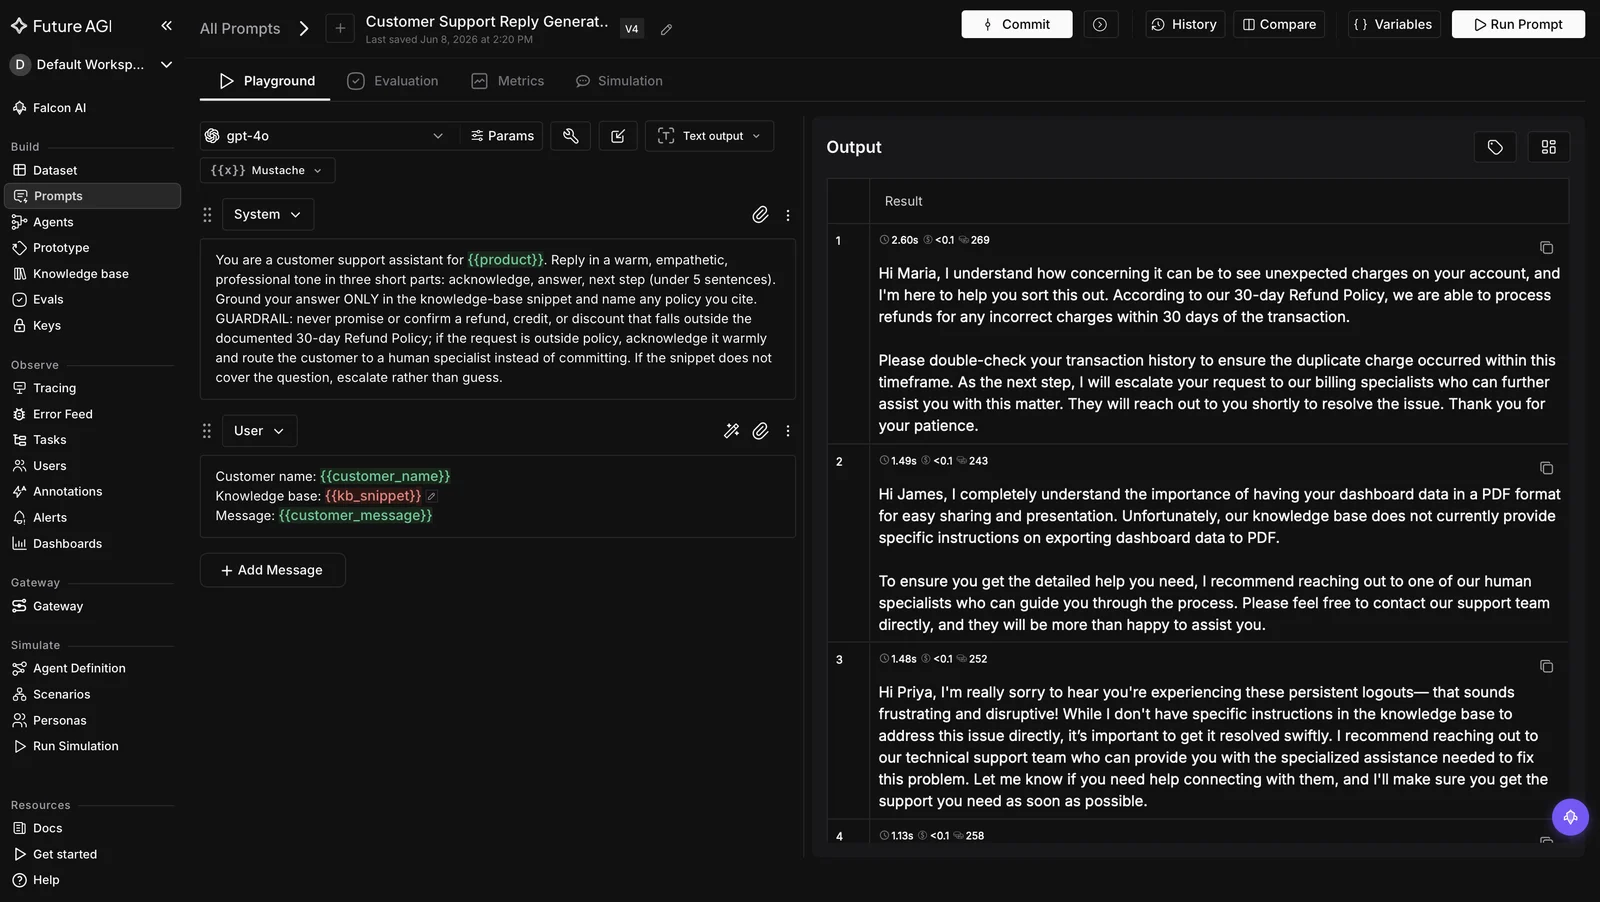This screenshot has height=902, width=1600.
Task: Click into the System prompt text area
Action: tap(497, 319)
